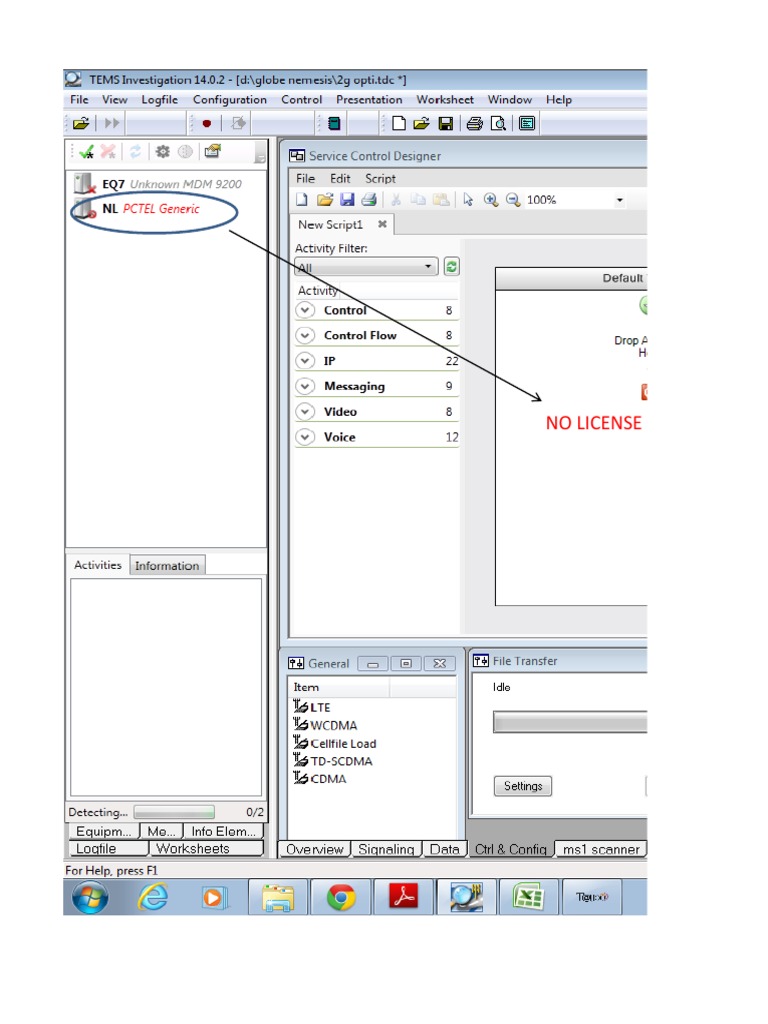
Task: Save workspace using main toolbar floppy icon
Action: (445, 123)
